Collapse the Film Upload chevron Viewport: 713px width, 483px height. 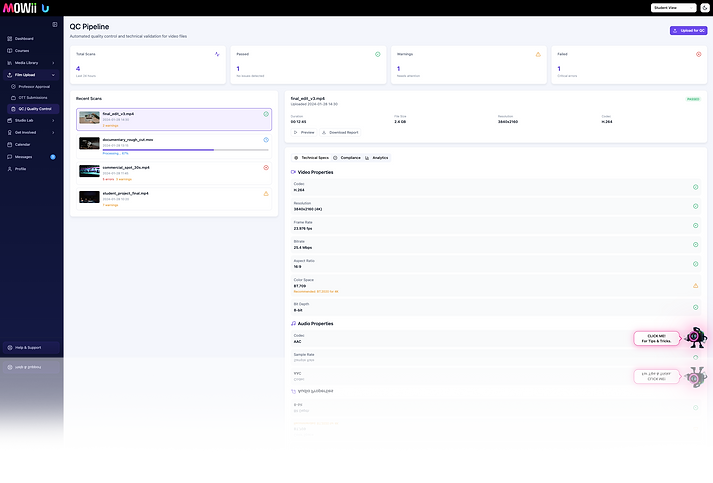click(53, 75)
